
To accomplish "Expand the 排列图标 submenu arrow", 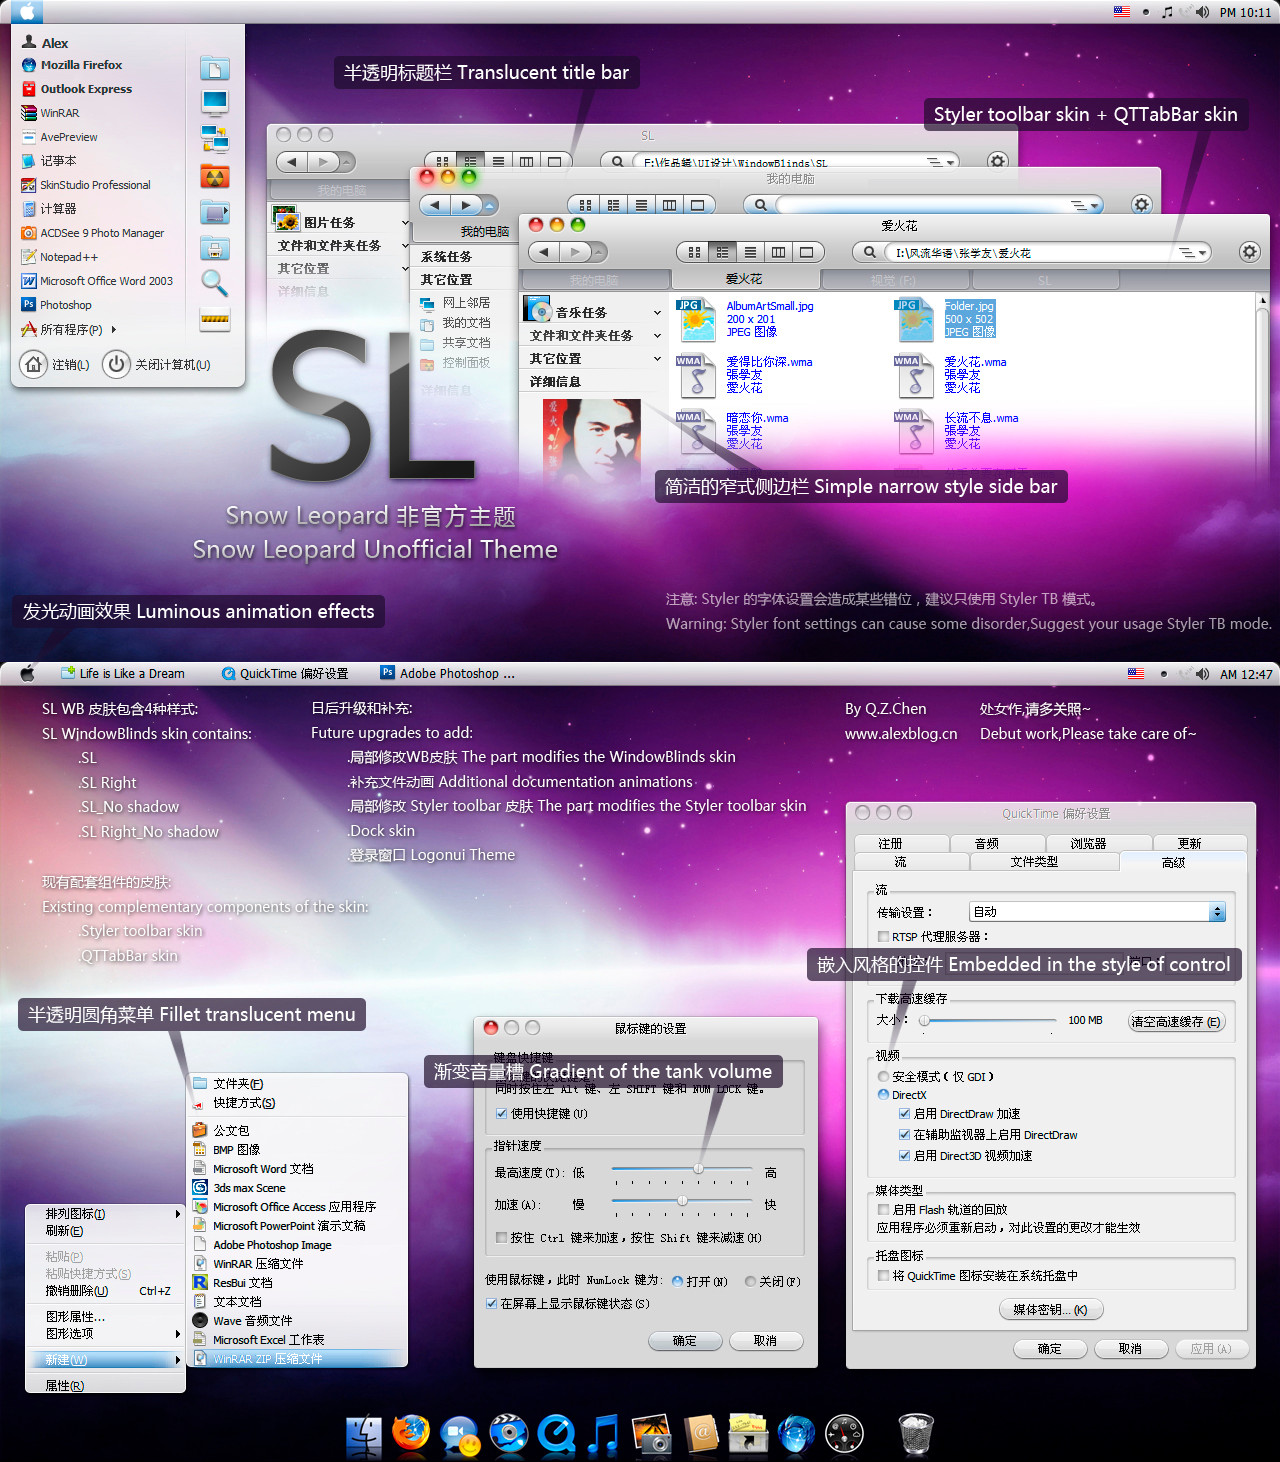I will [178, 1214].
